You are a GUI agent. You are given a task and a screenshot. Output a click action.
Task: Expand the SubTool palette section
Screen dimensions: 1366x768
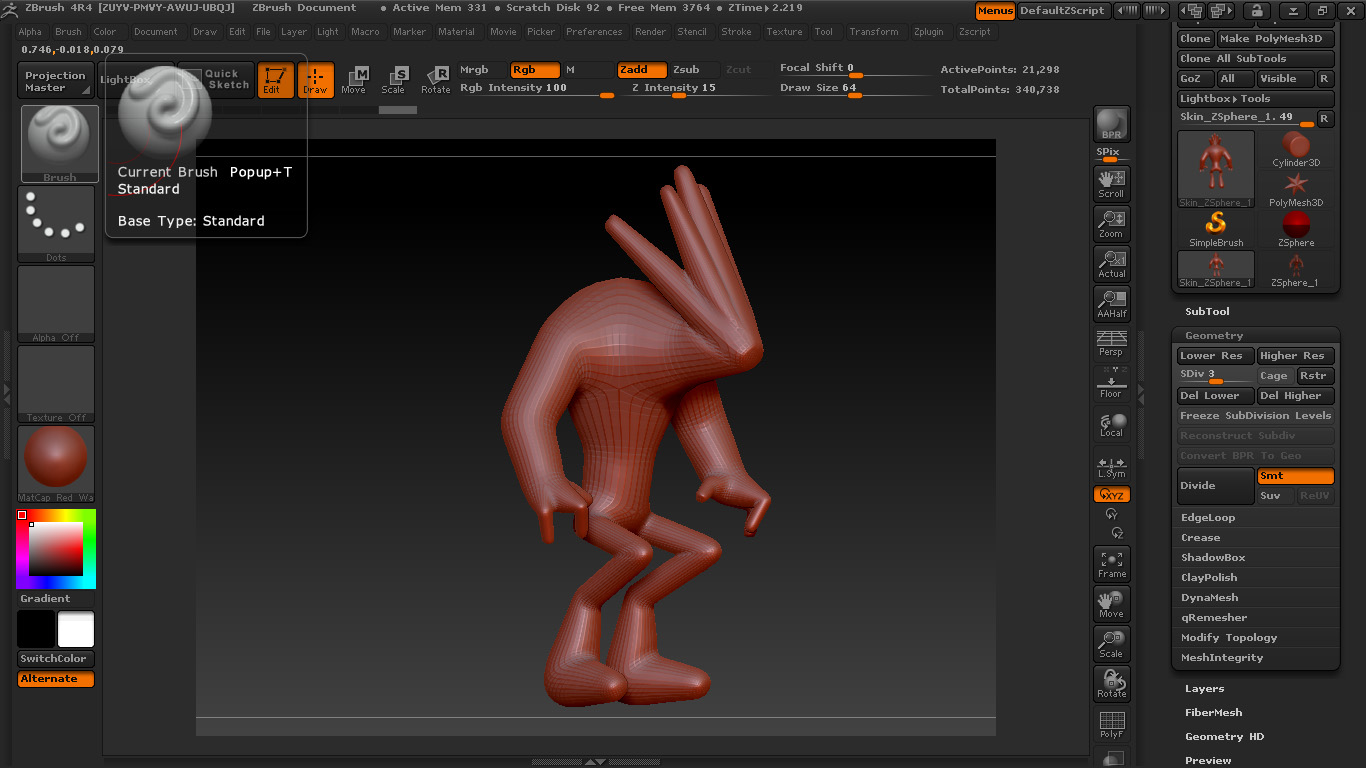click(x=1207, y=311)
